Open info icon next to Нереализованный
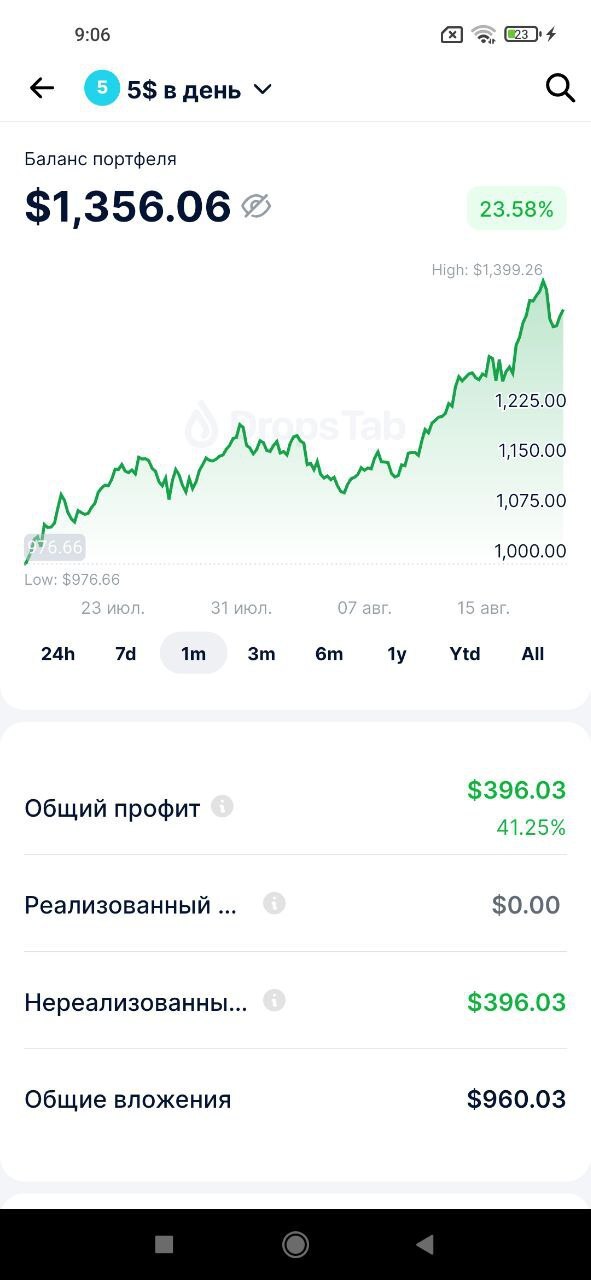 coord(274,1000)
